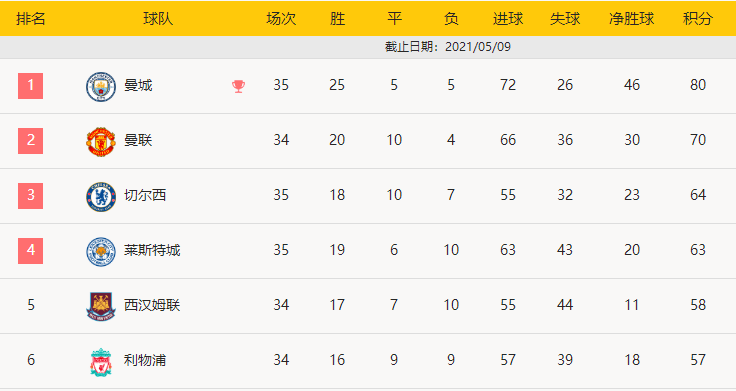Click the Chelsea club crest
The height and width of the screenshot is (391, 736).
tap(101, 197)
